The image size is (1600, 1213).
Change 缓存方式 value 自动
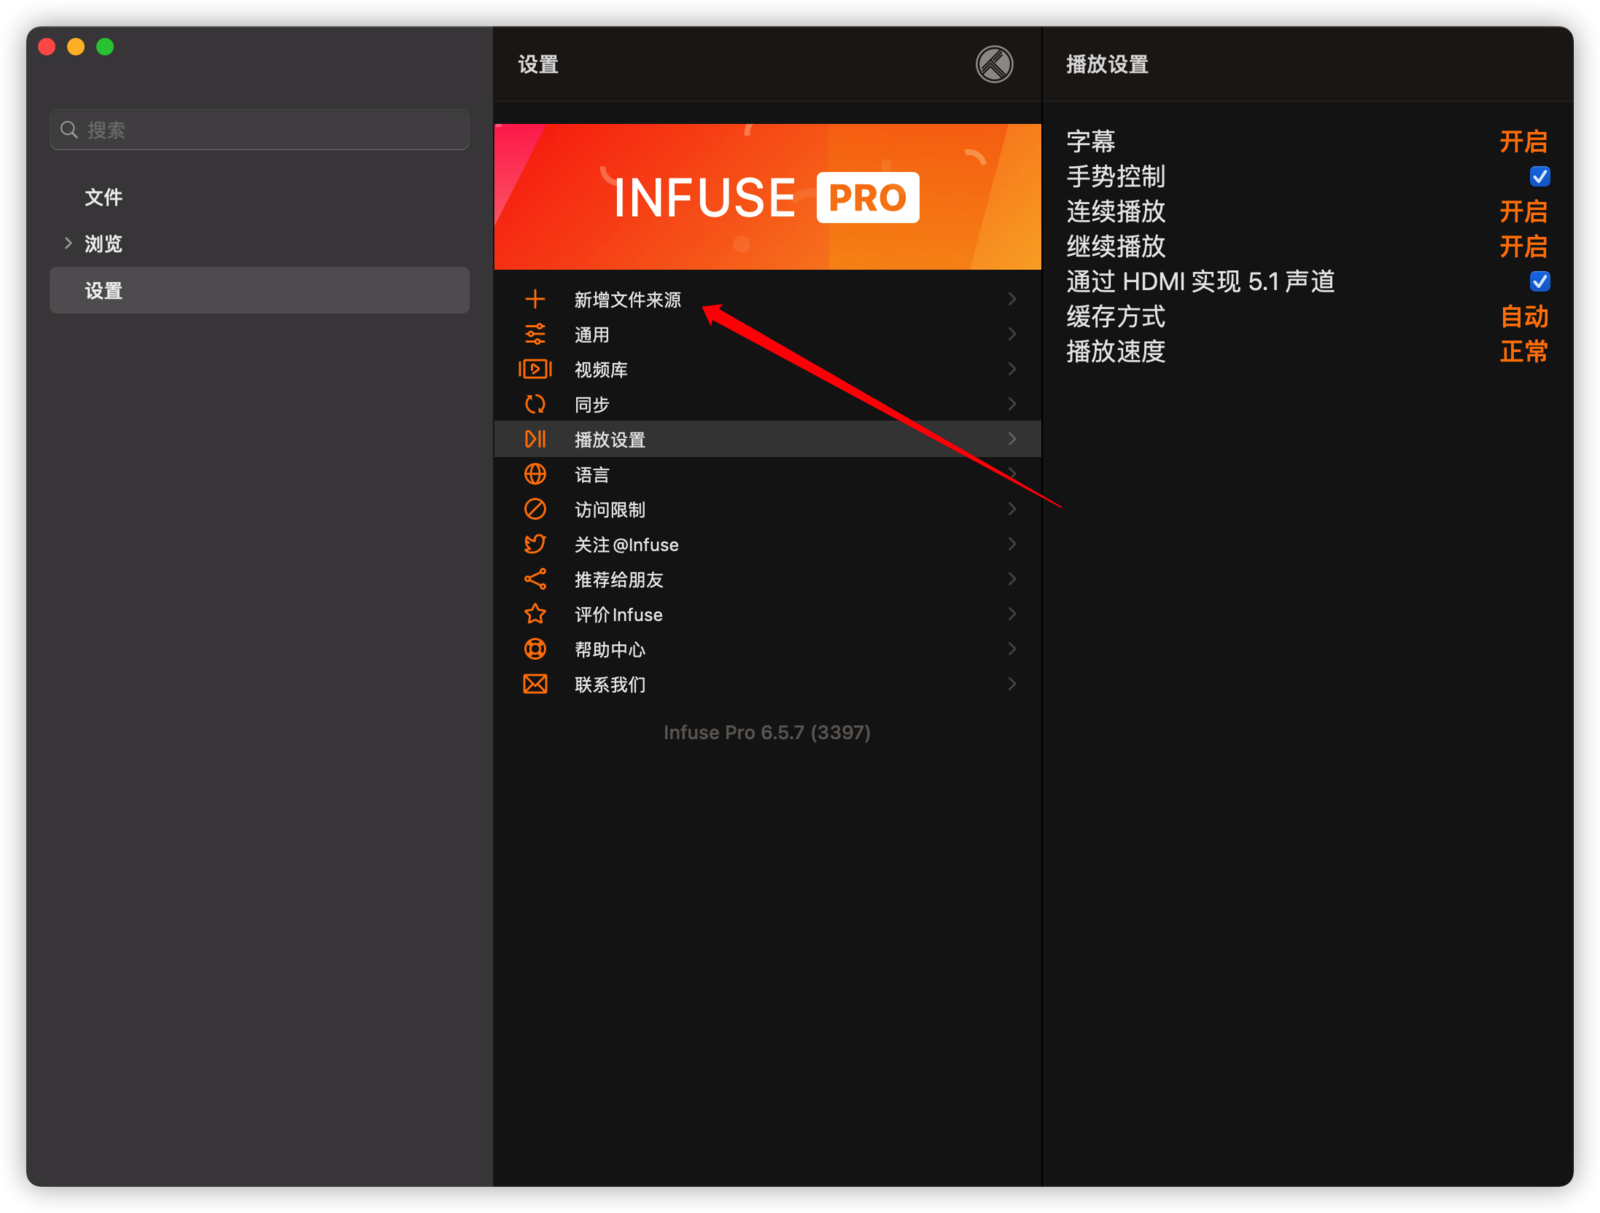pos(1524,317)
